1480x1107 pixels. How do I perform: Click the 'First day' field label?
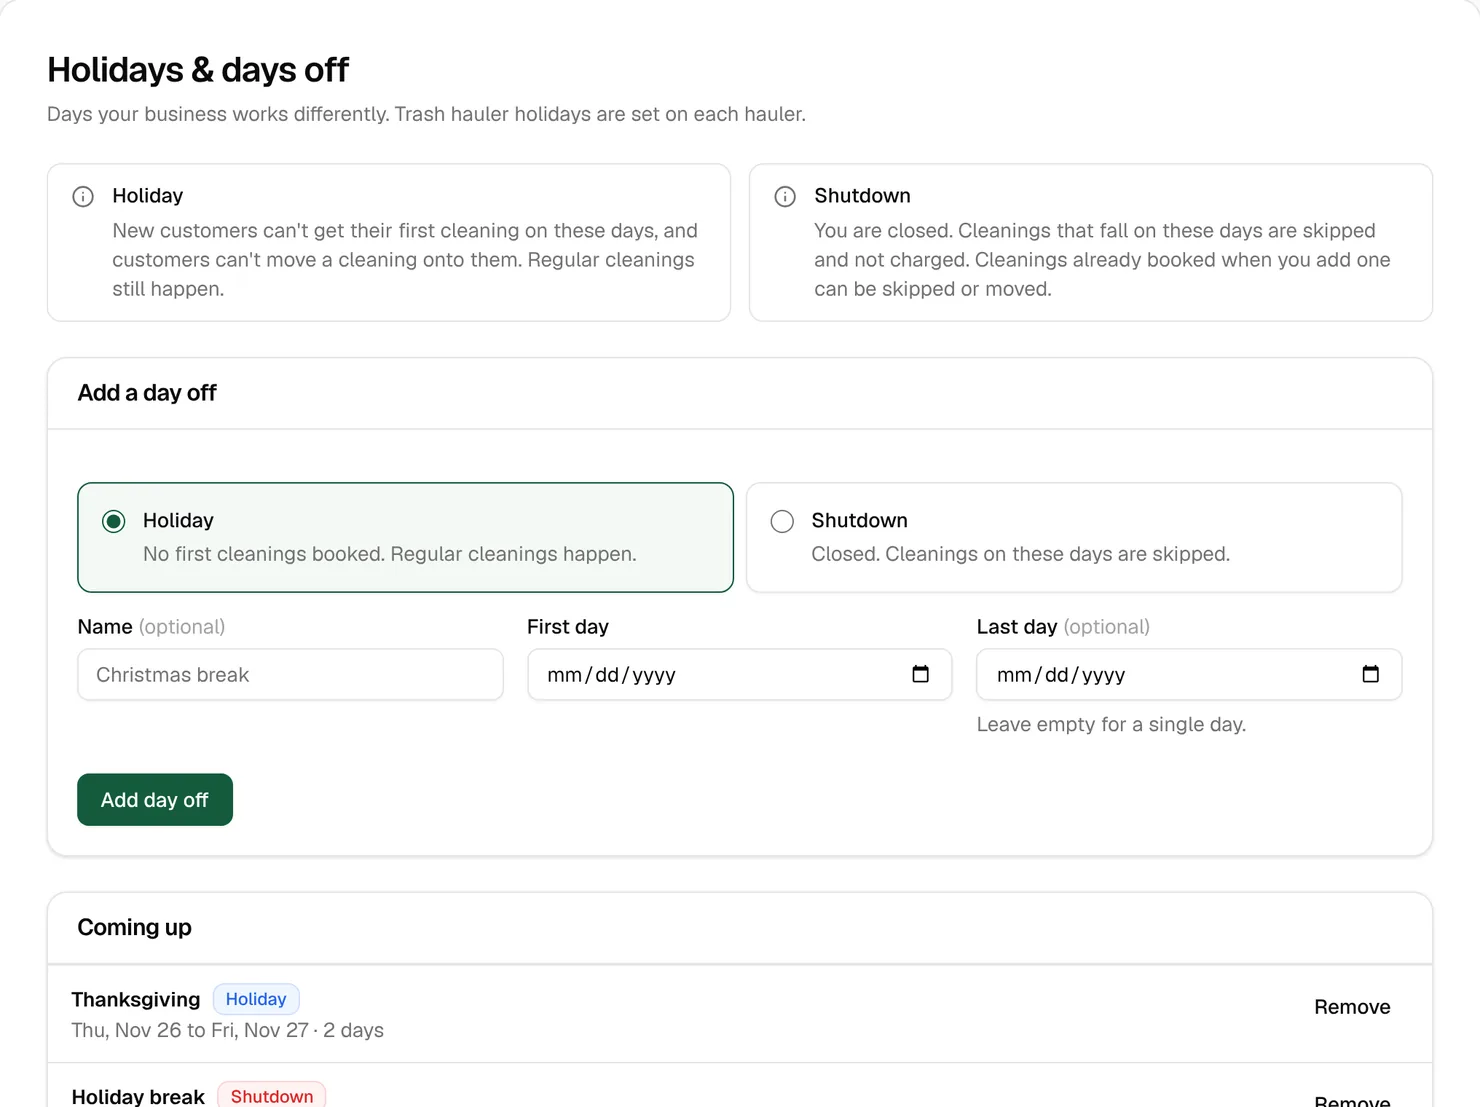coord(568,627)
